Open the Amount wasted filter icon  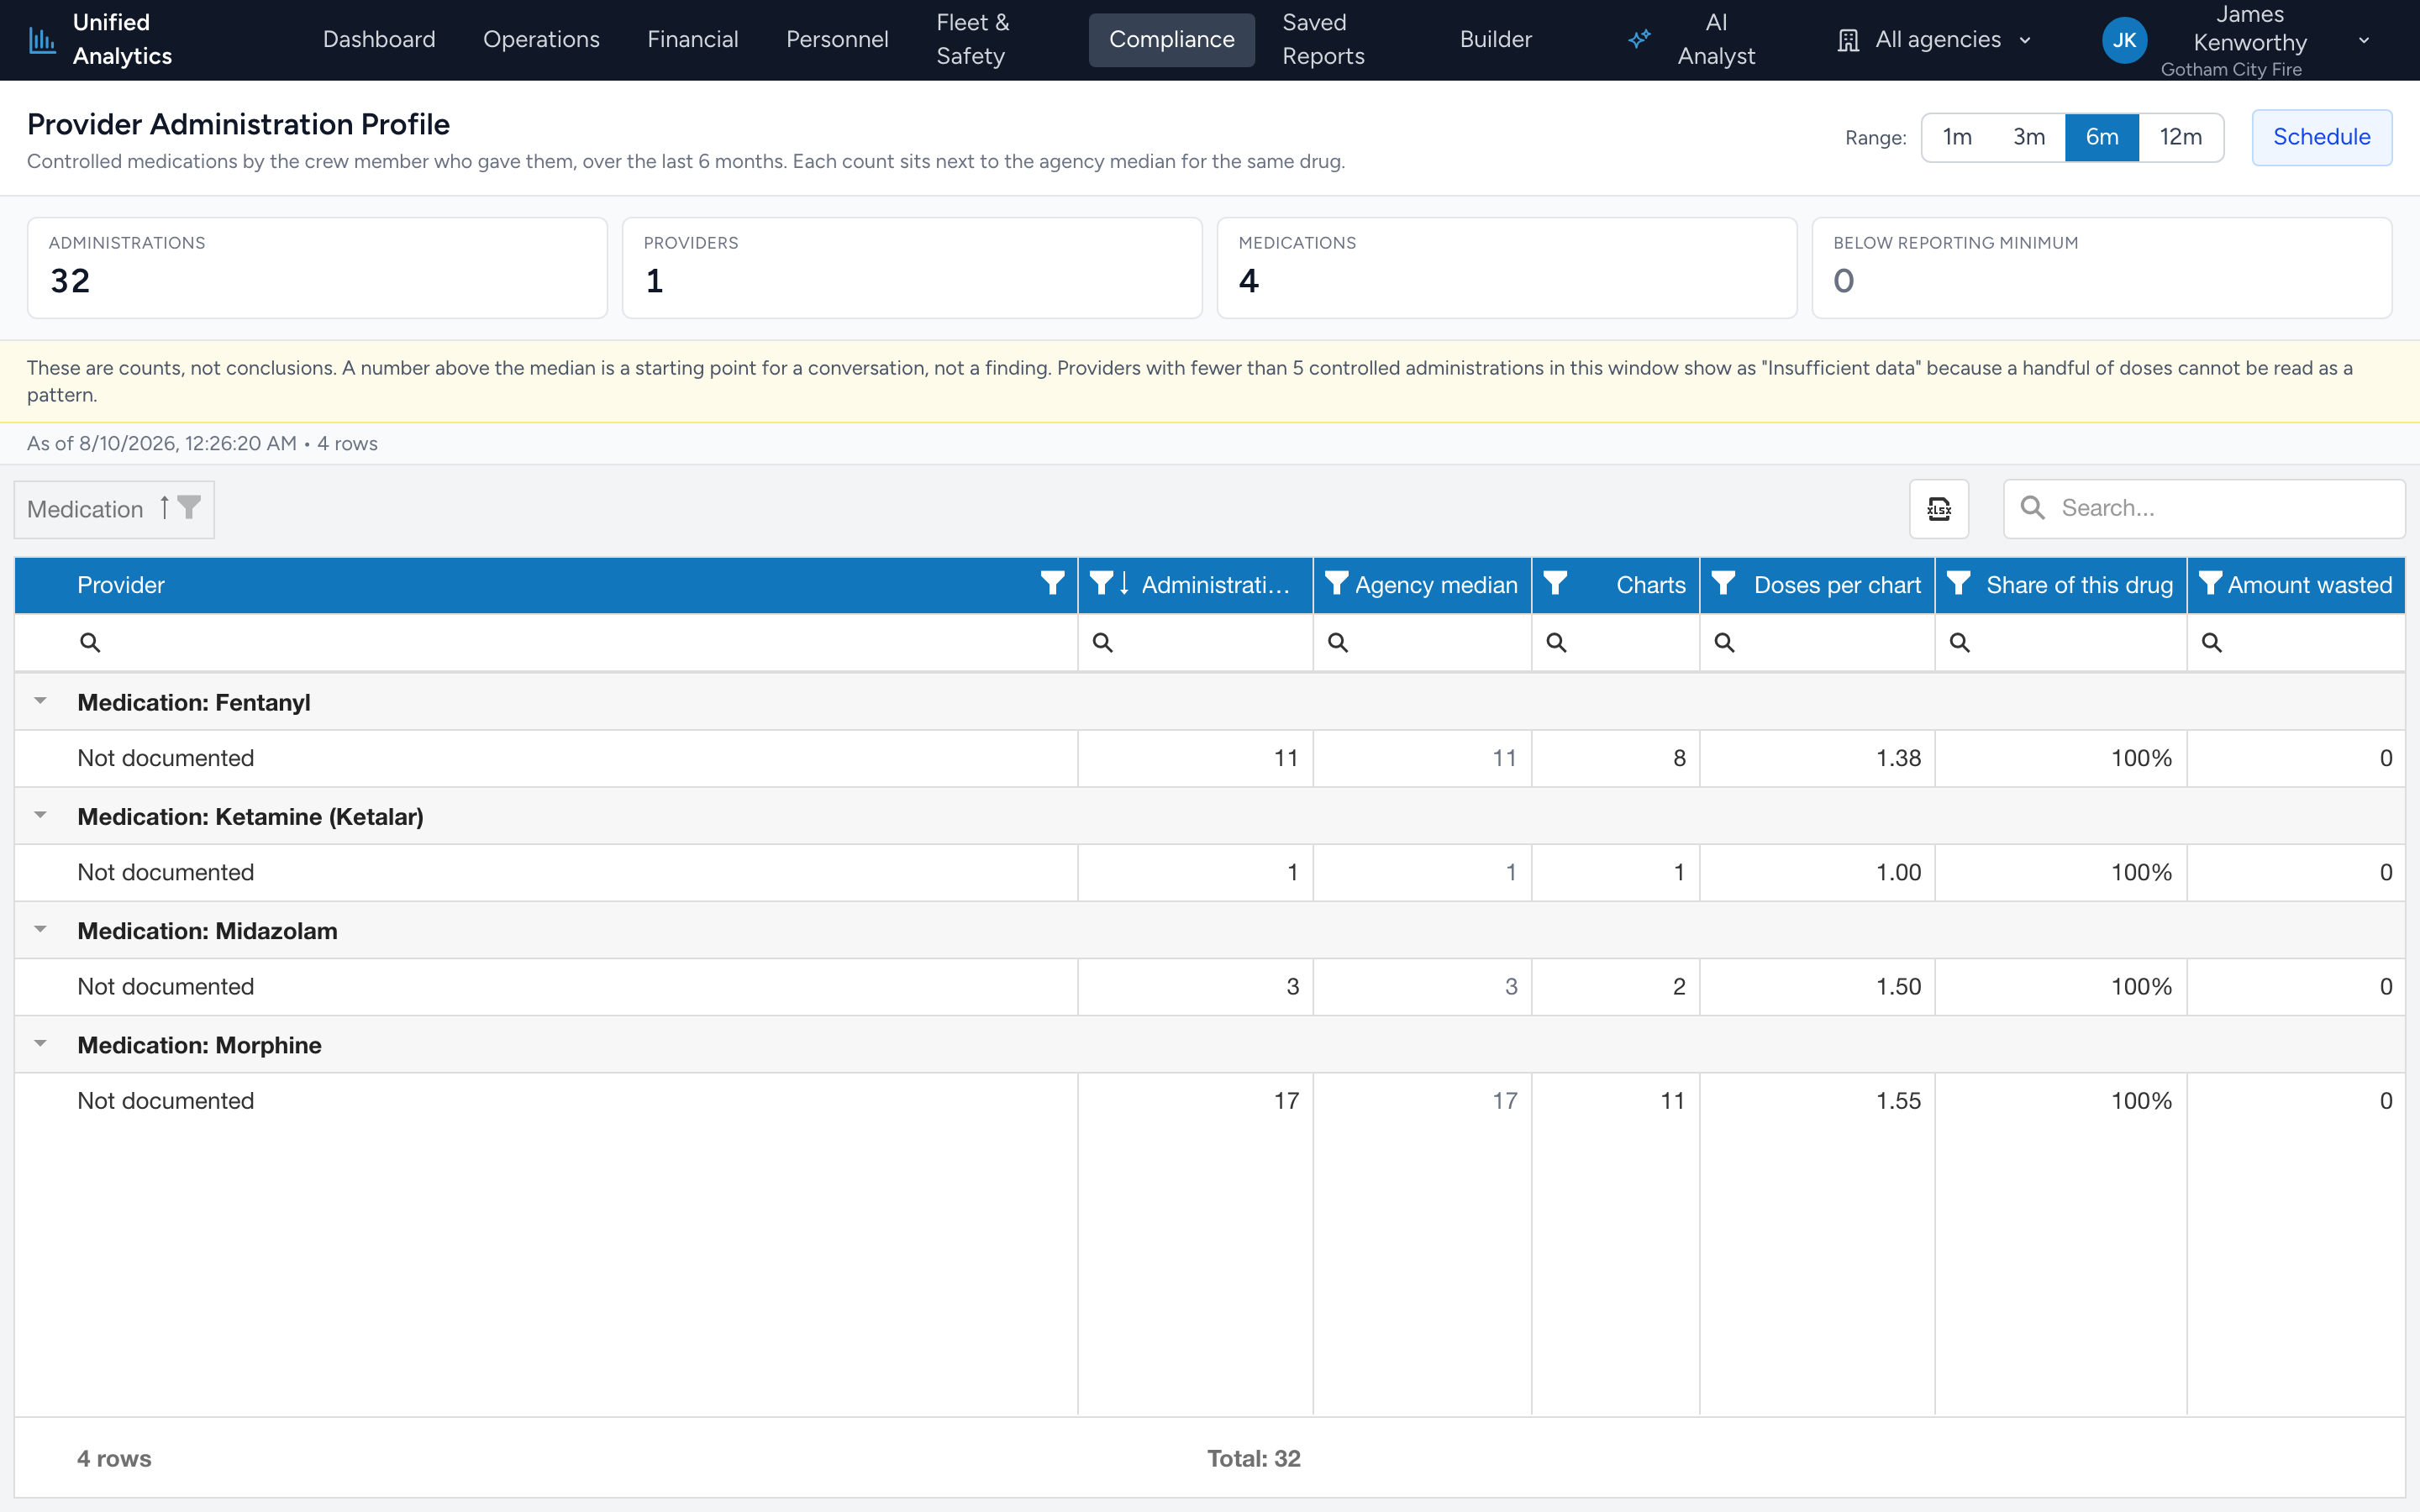(2211, 583)
